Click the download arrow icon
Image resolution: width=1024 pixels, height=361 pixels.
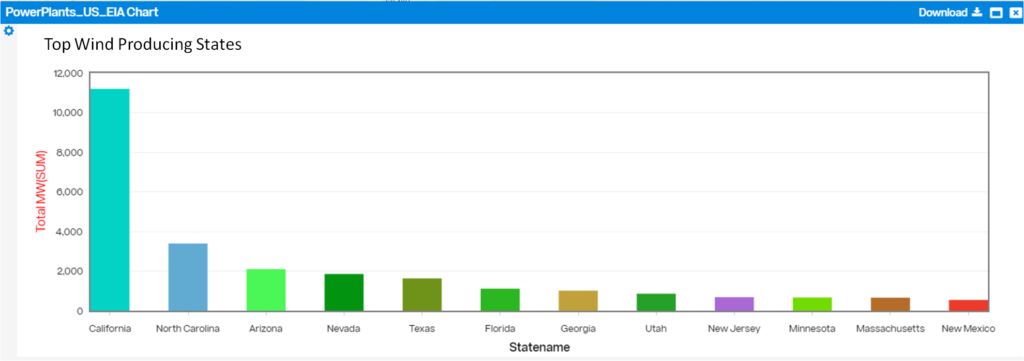tap(977, 12)
